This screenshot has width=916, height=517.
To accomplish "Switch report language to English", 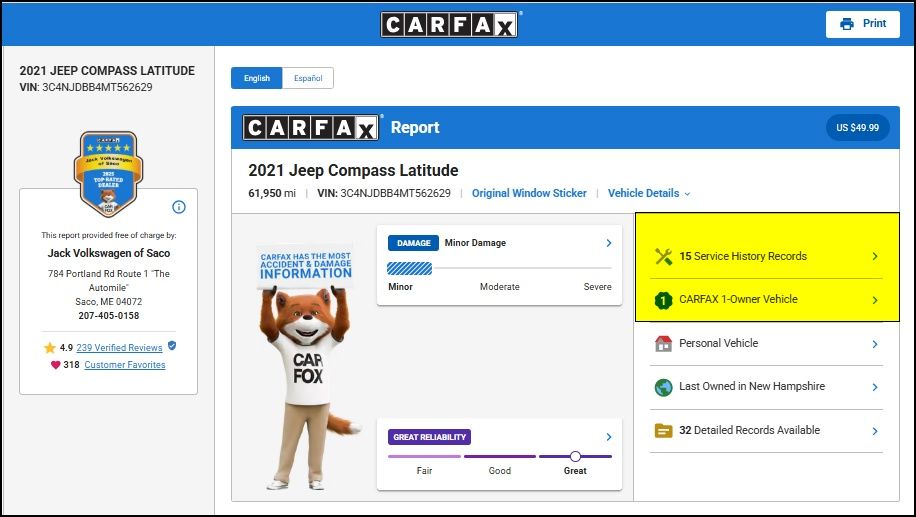I will pyautogui.click(x=256, y=78).
